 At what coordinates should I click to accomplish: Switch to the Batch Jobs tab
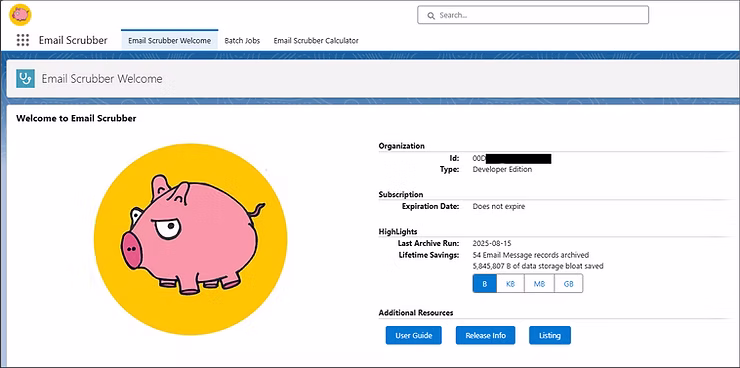click(x=242, y=41)
